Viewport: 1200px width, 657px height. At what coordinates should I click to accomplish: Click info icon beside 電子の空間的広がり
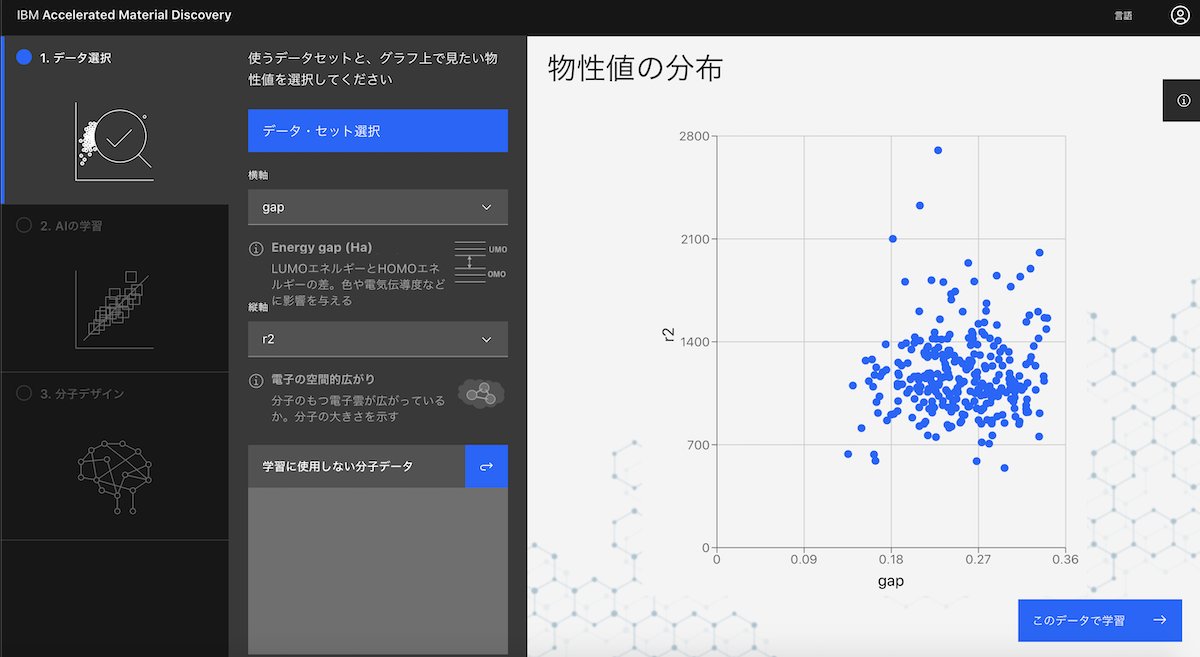(256, 381)
